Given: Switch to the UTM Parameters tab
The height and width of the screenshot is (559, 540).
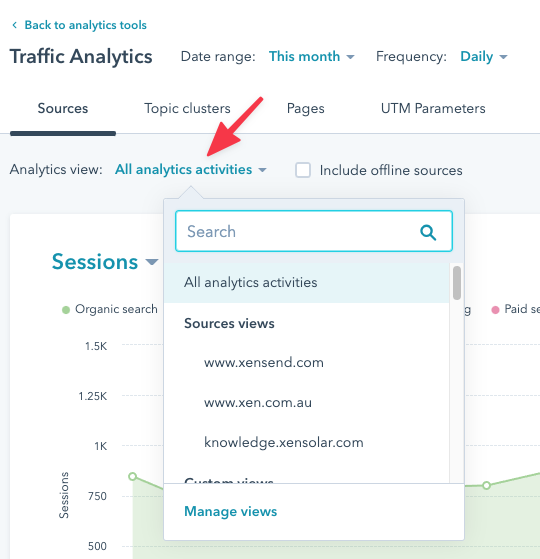Looking at the screenshot, I should 433,108.
